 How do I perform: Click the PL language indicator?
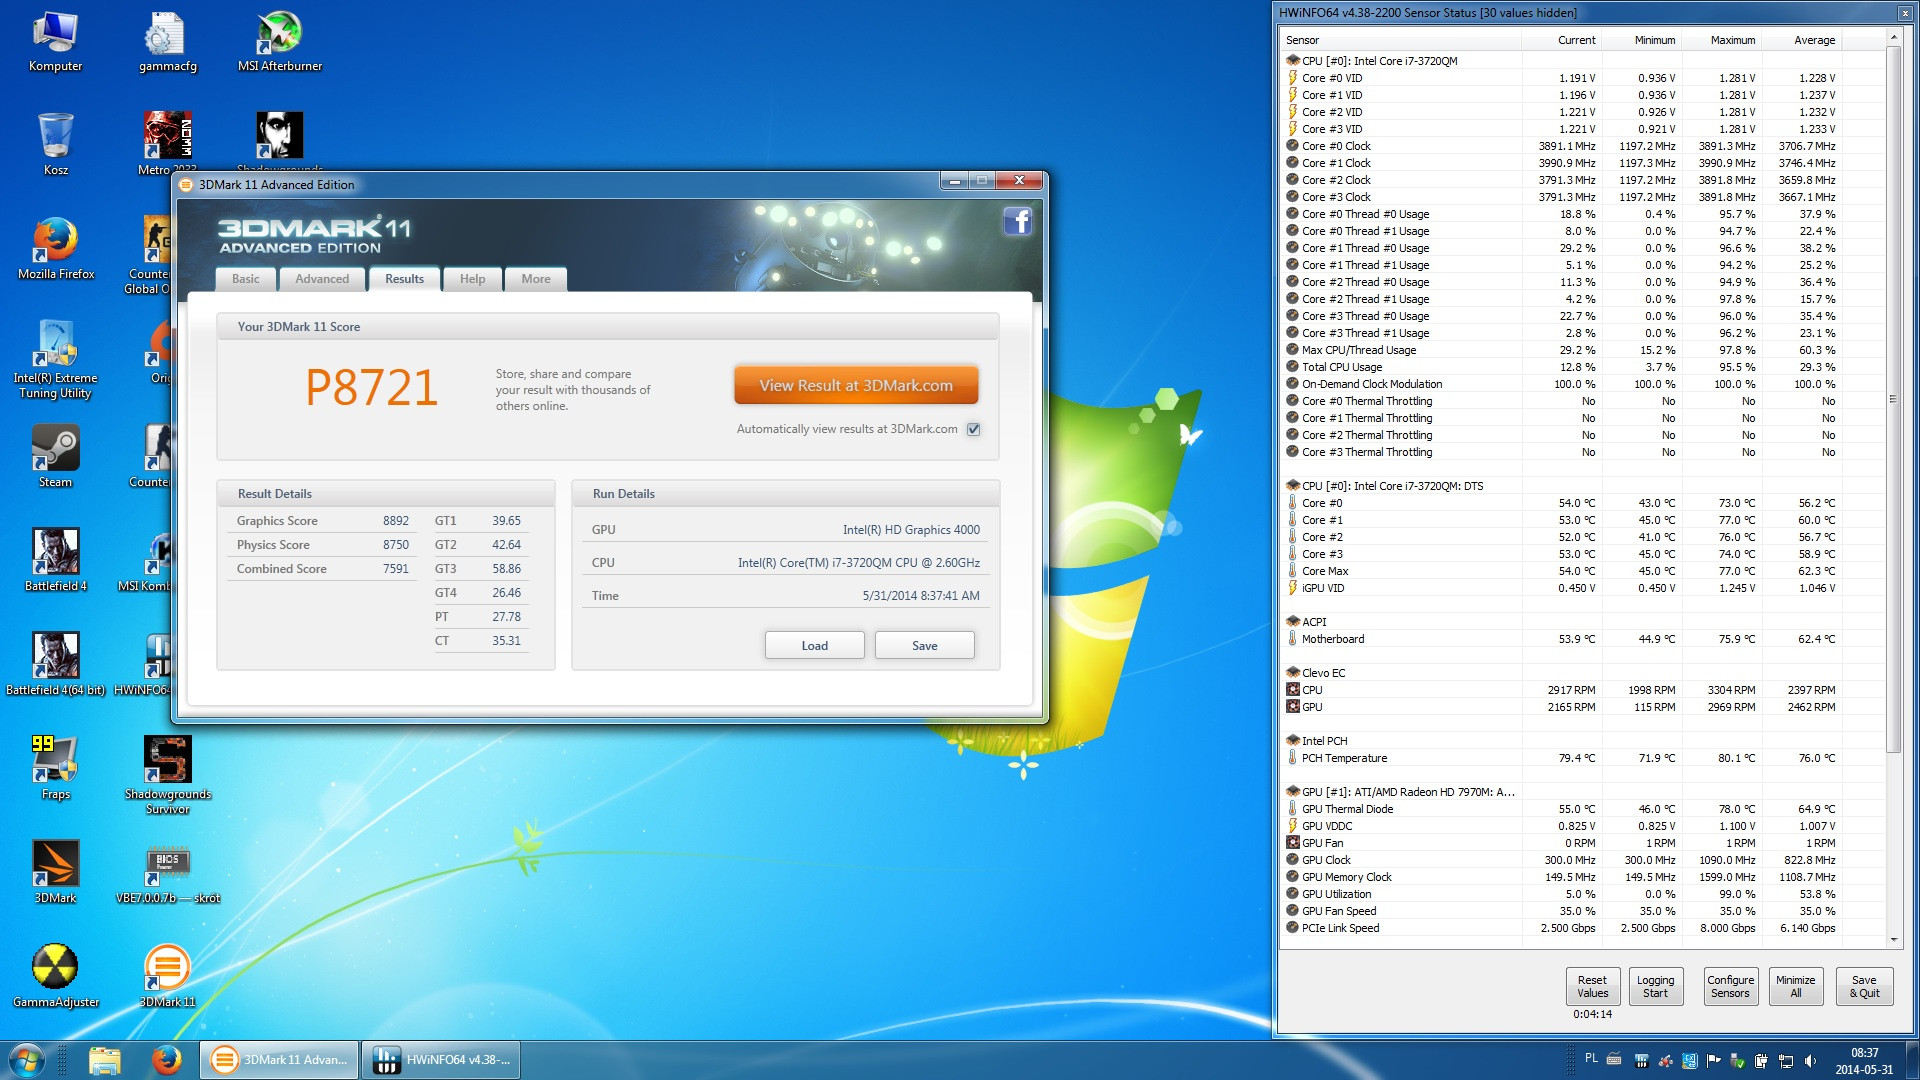pyautogui.click(x=1591, y=1058)
